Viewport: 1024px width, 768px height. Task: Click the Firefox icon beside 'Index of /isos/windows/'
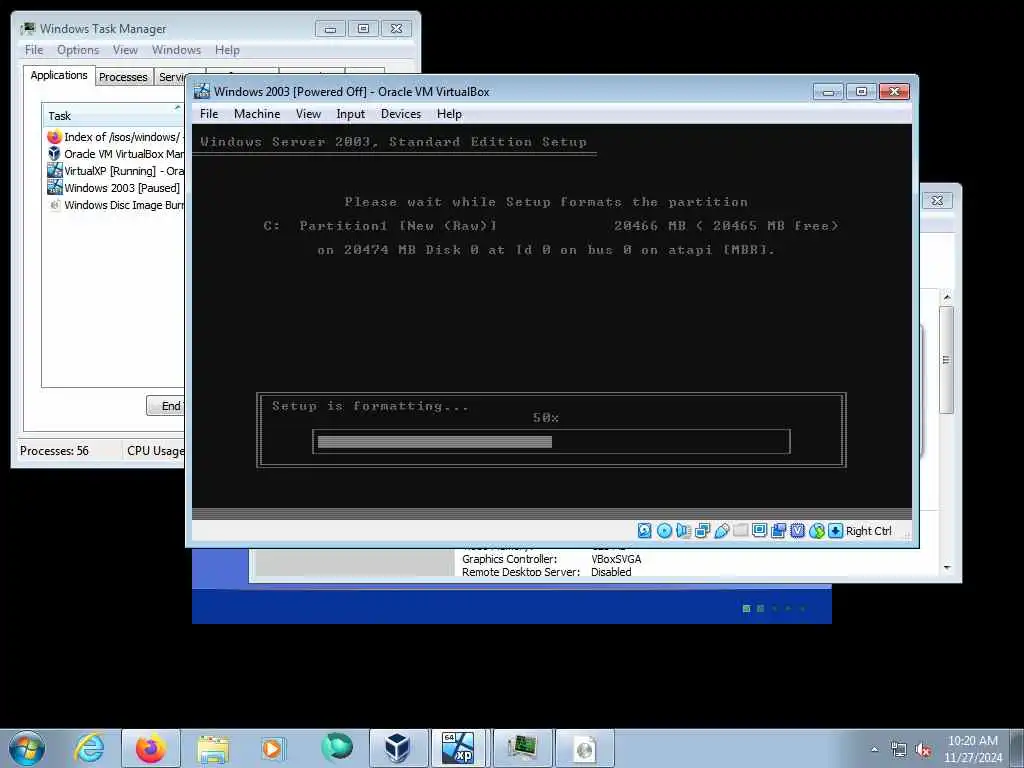pos(54,137)
